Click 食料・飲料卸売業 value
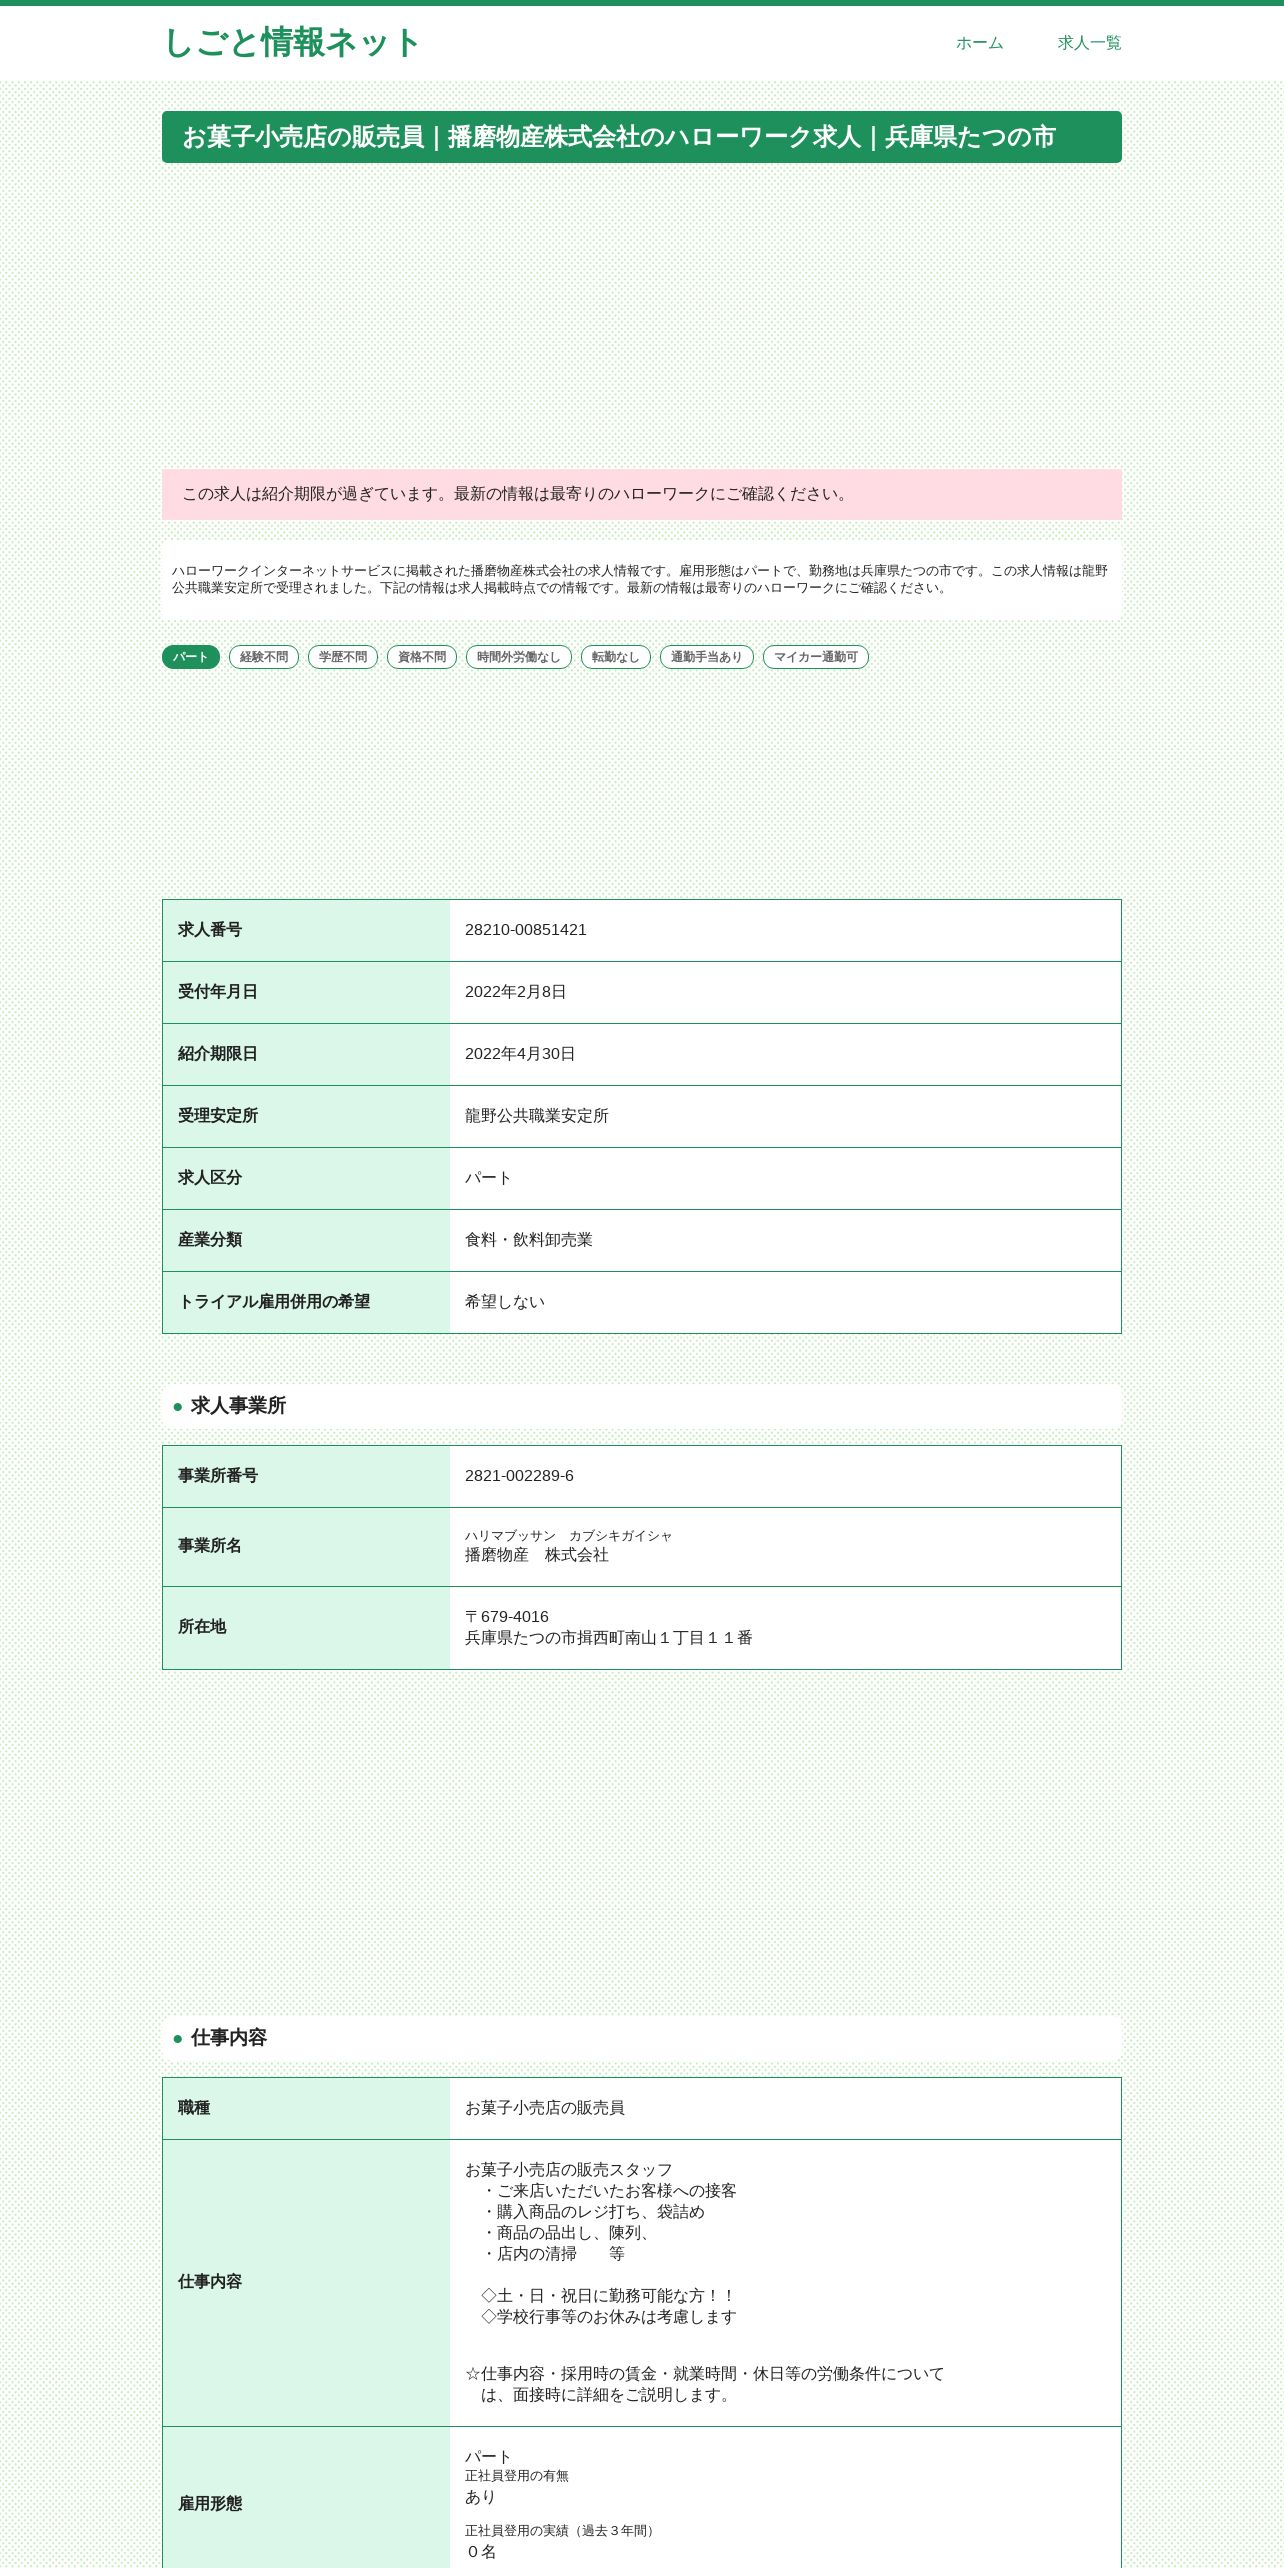This screenshot has width=1284, height=2568. (x=529, y=1240)
